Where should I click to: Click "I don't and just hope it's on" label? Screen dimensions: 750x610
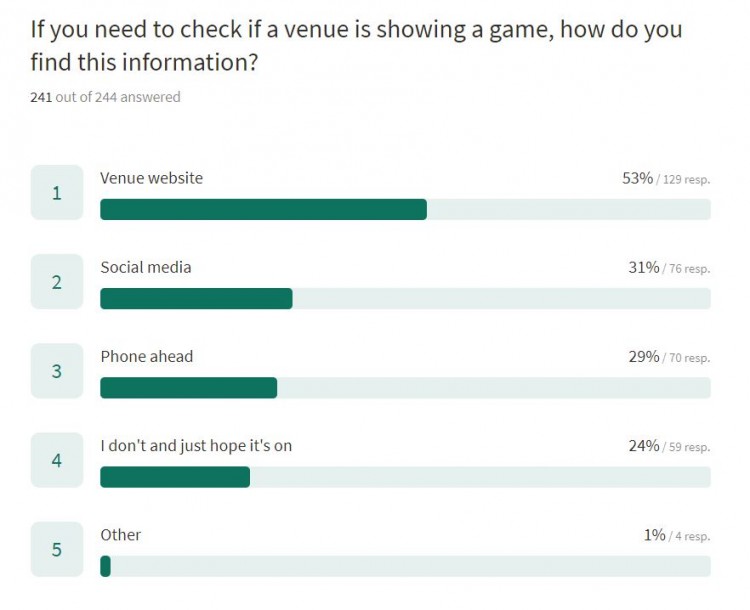[196, 445]
